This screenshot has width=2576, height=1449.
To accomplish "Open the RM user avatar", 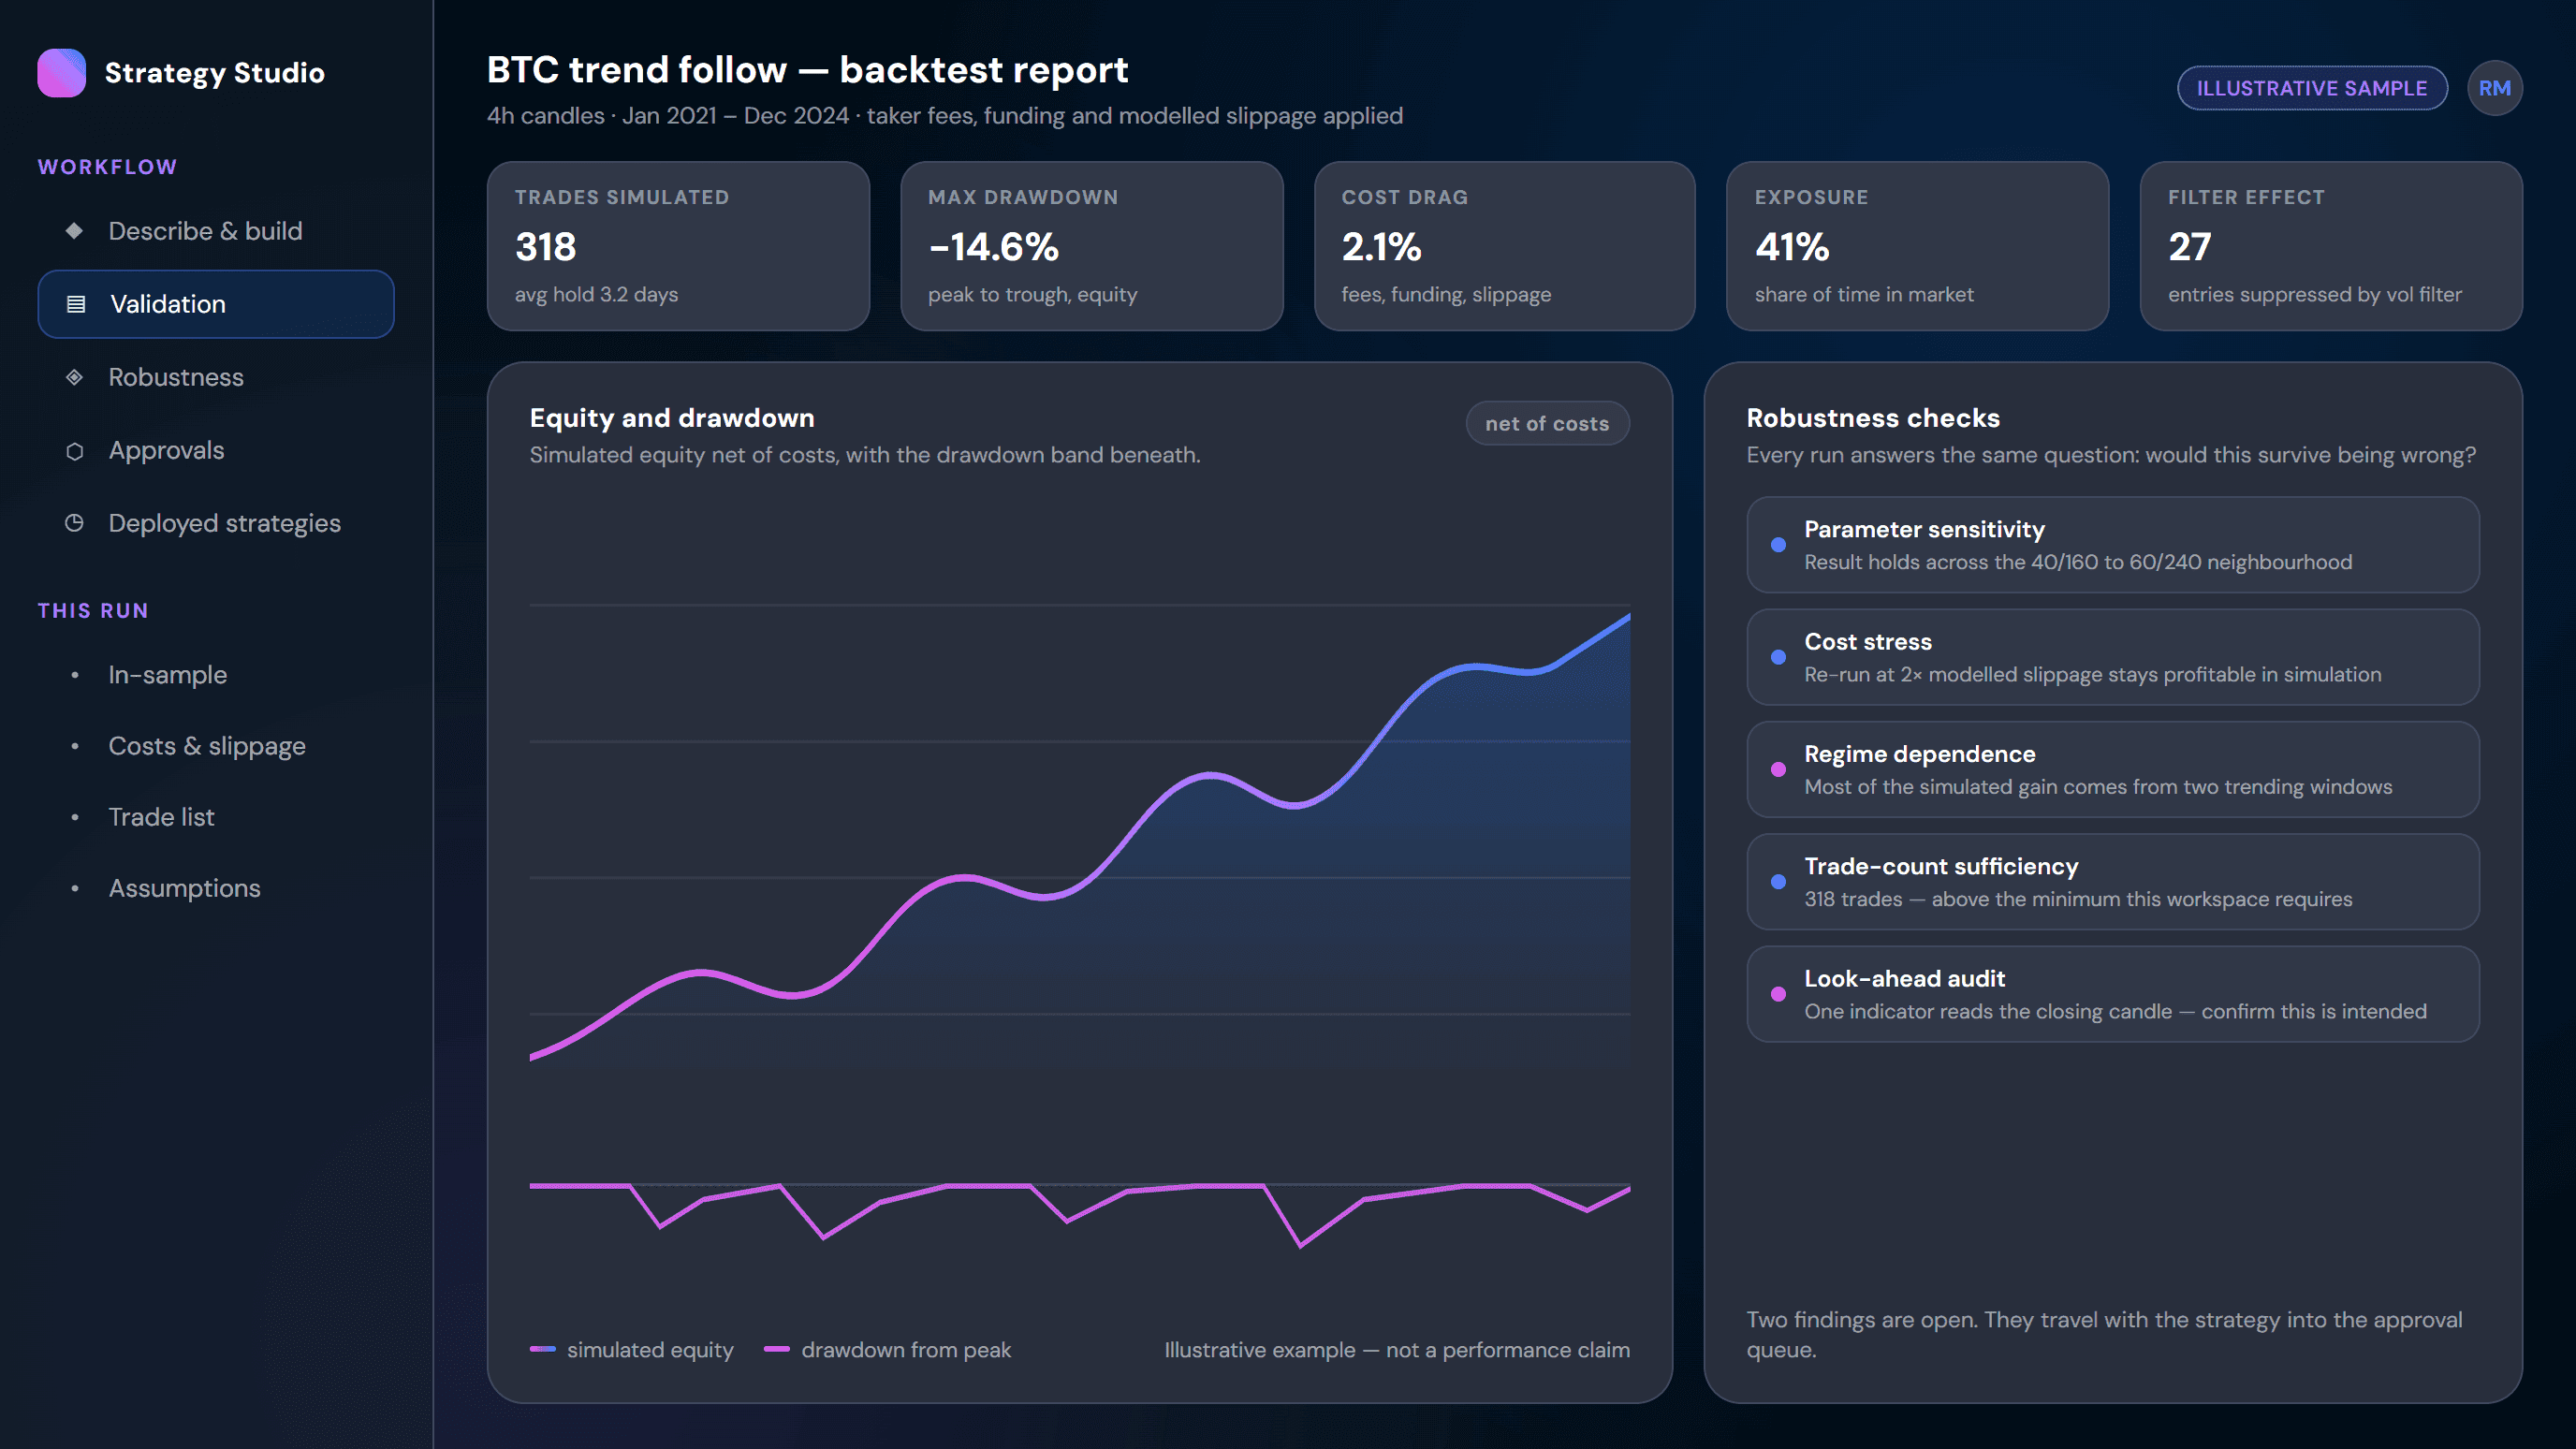I will 2494,88.
